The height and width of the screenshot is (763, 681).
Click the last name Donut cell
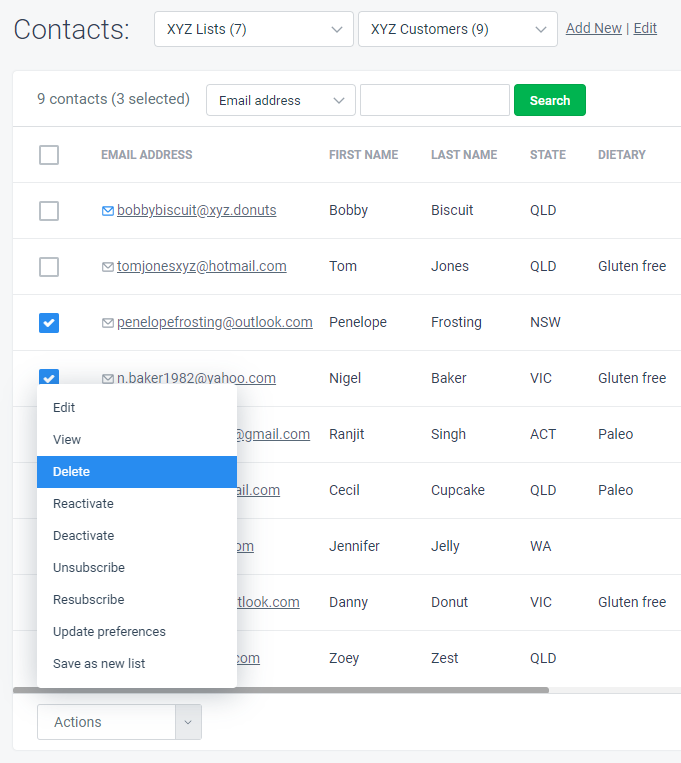[449, 602]
